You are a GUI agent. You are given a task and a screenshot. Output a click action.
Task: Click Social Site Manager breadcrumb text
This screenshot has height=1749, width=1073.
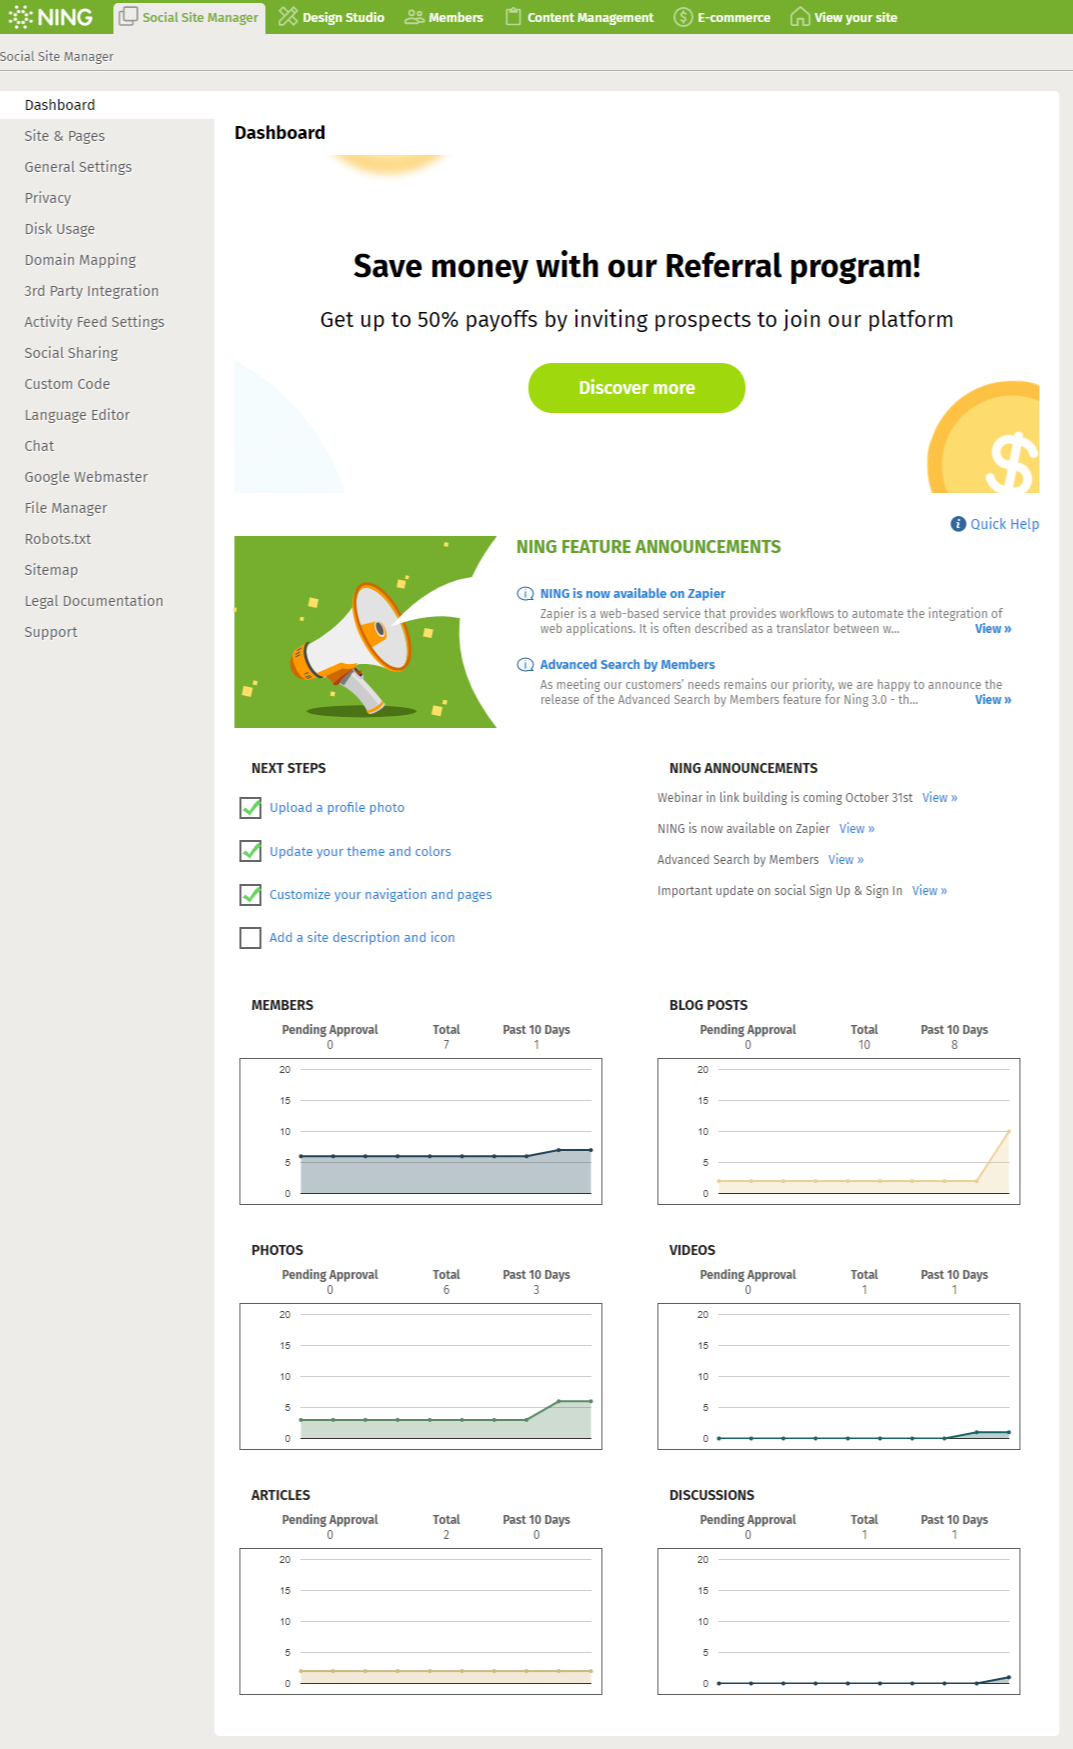pos(57,57)
